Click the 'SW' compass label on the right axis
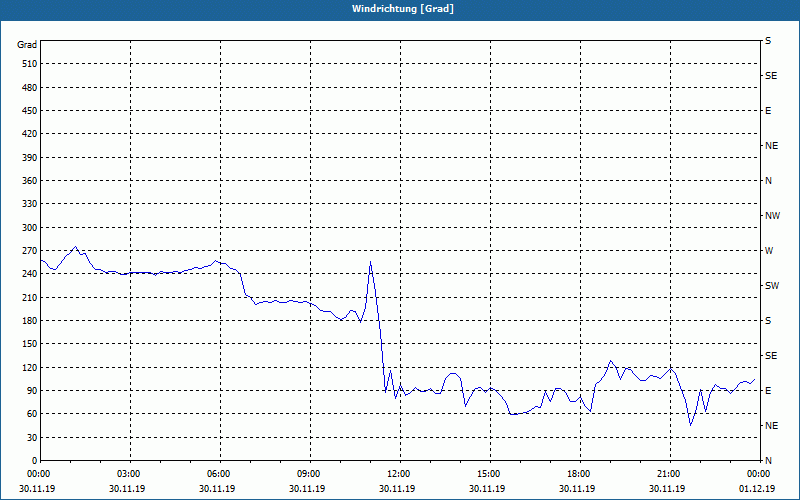This screenshot has width=800, height=500. [772, 286]
